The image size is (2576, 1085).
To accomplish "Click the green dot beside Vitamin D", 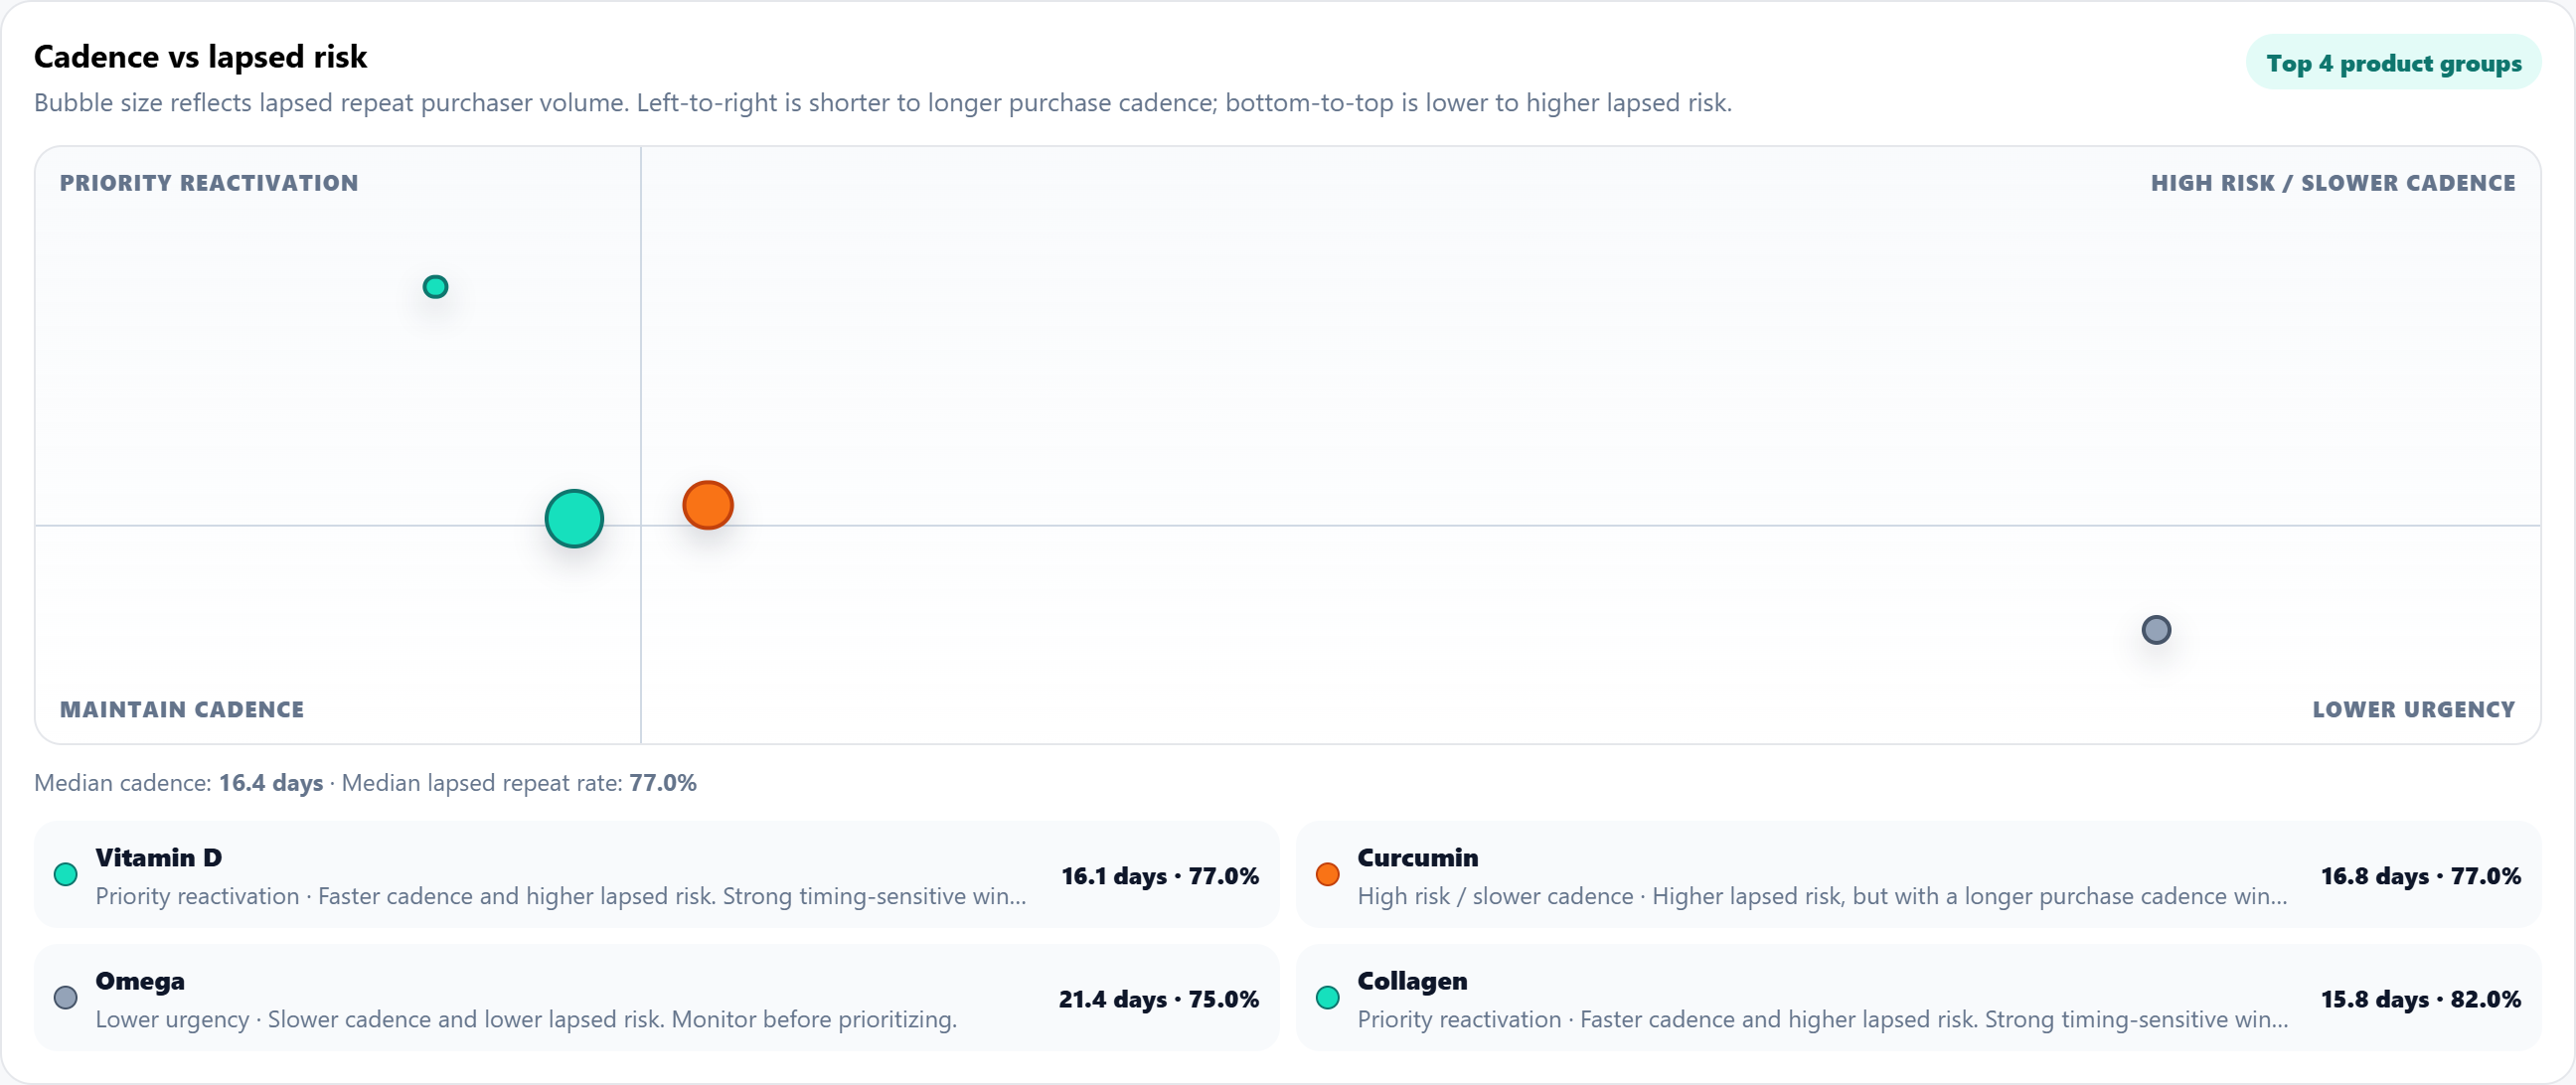I will 66,875.
